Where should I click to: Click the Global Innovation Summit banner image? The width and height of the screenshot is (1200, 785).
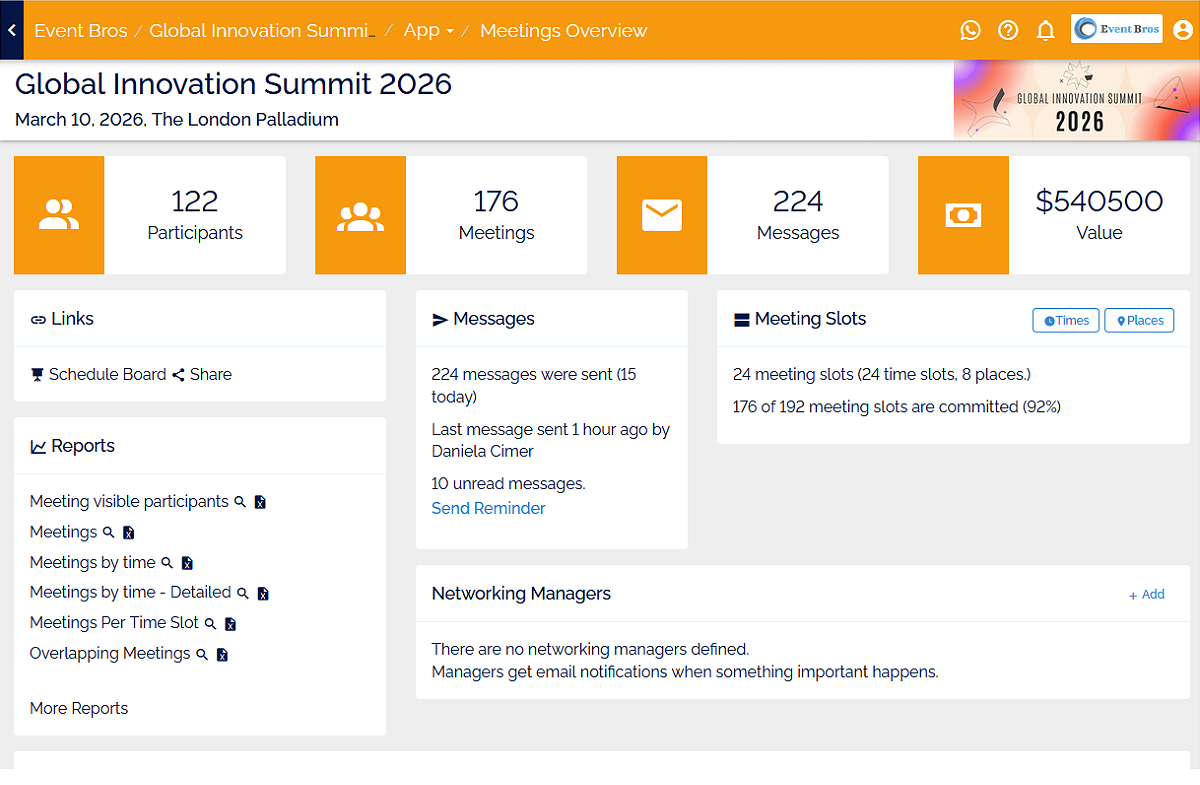click(x=1076, y=100)
